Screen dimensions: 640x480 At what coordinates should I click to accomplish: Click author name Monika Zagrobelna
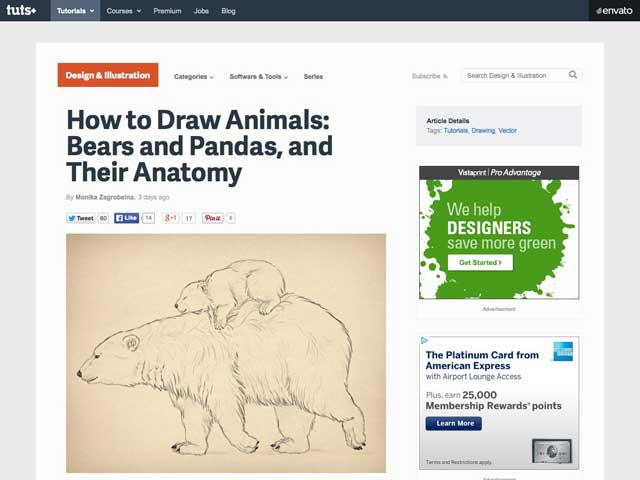pos(104,197)
